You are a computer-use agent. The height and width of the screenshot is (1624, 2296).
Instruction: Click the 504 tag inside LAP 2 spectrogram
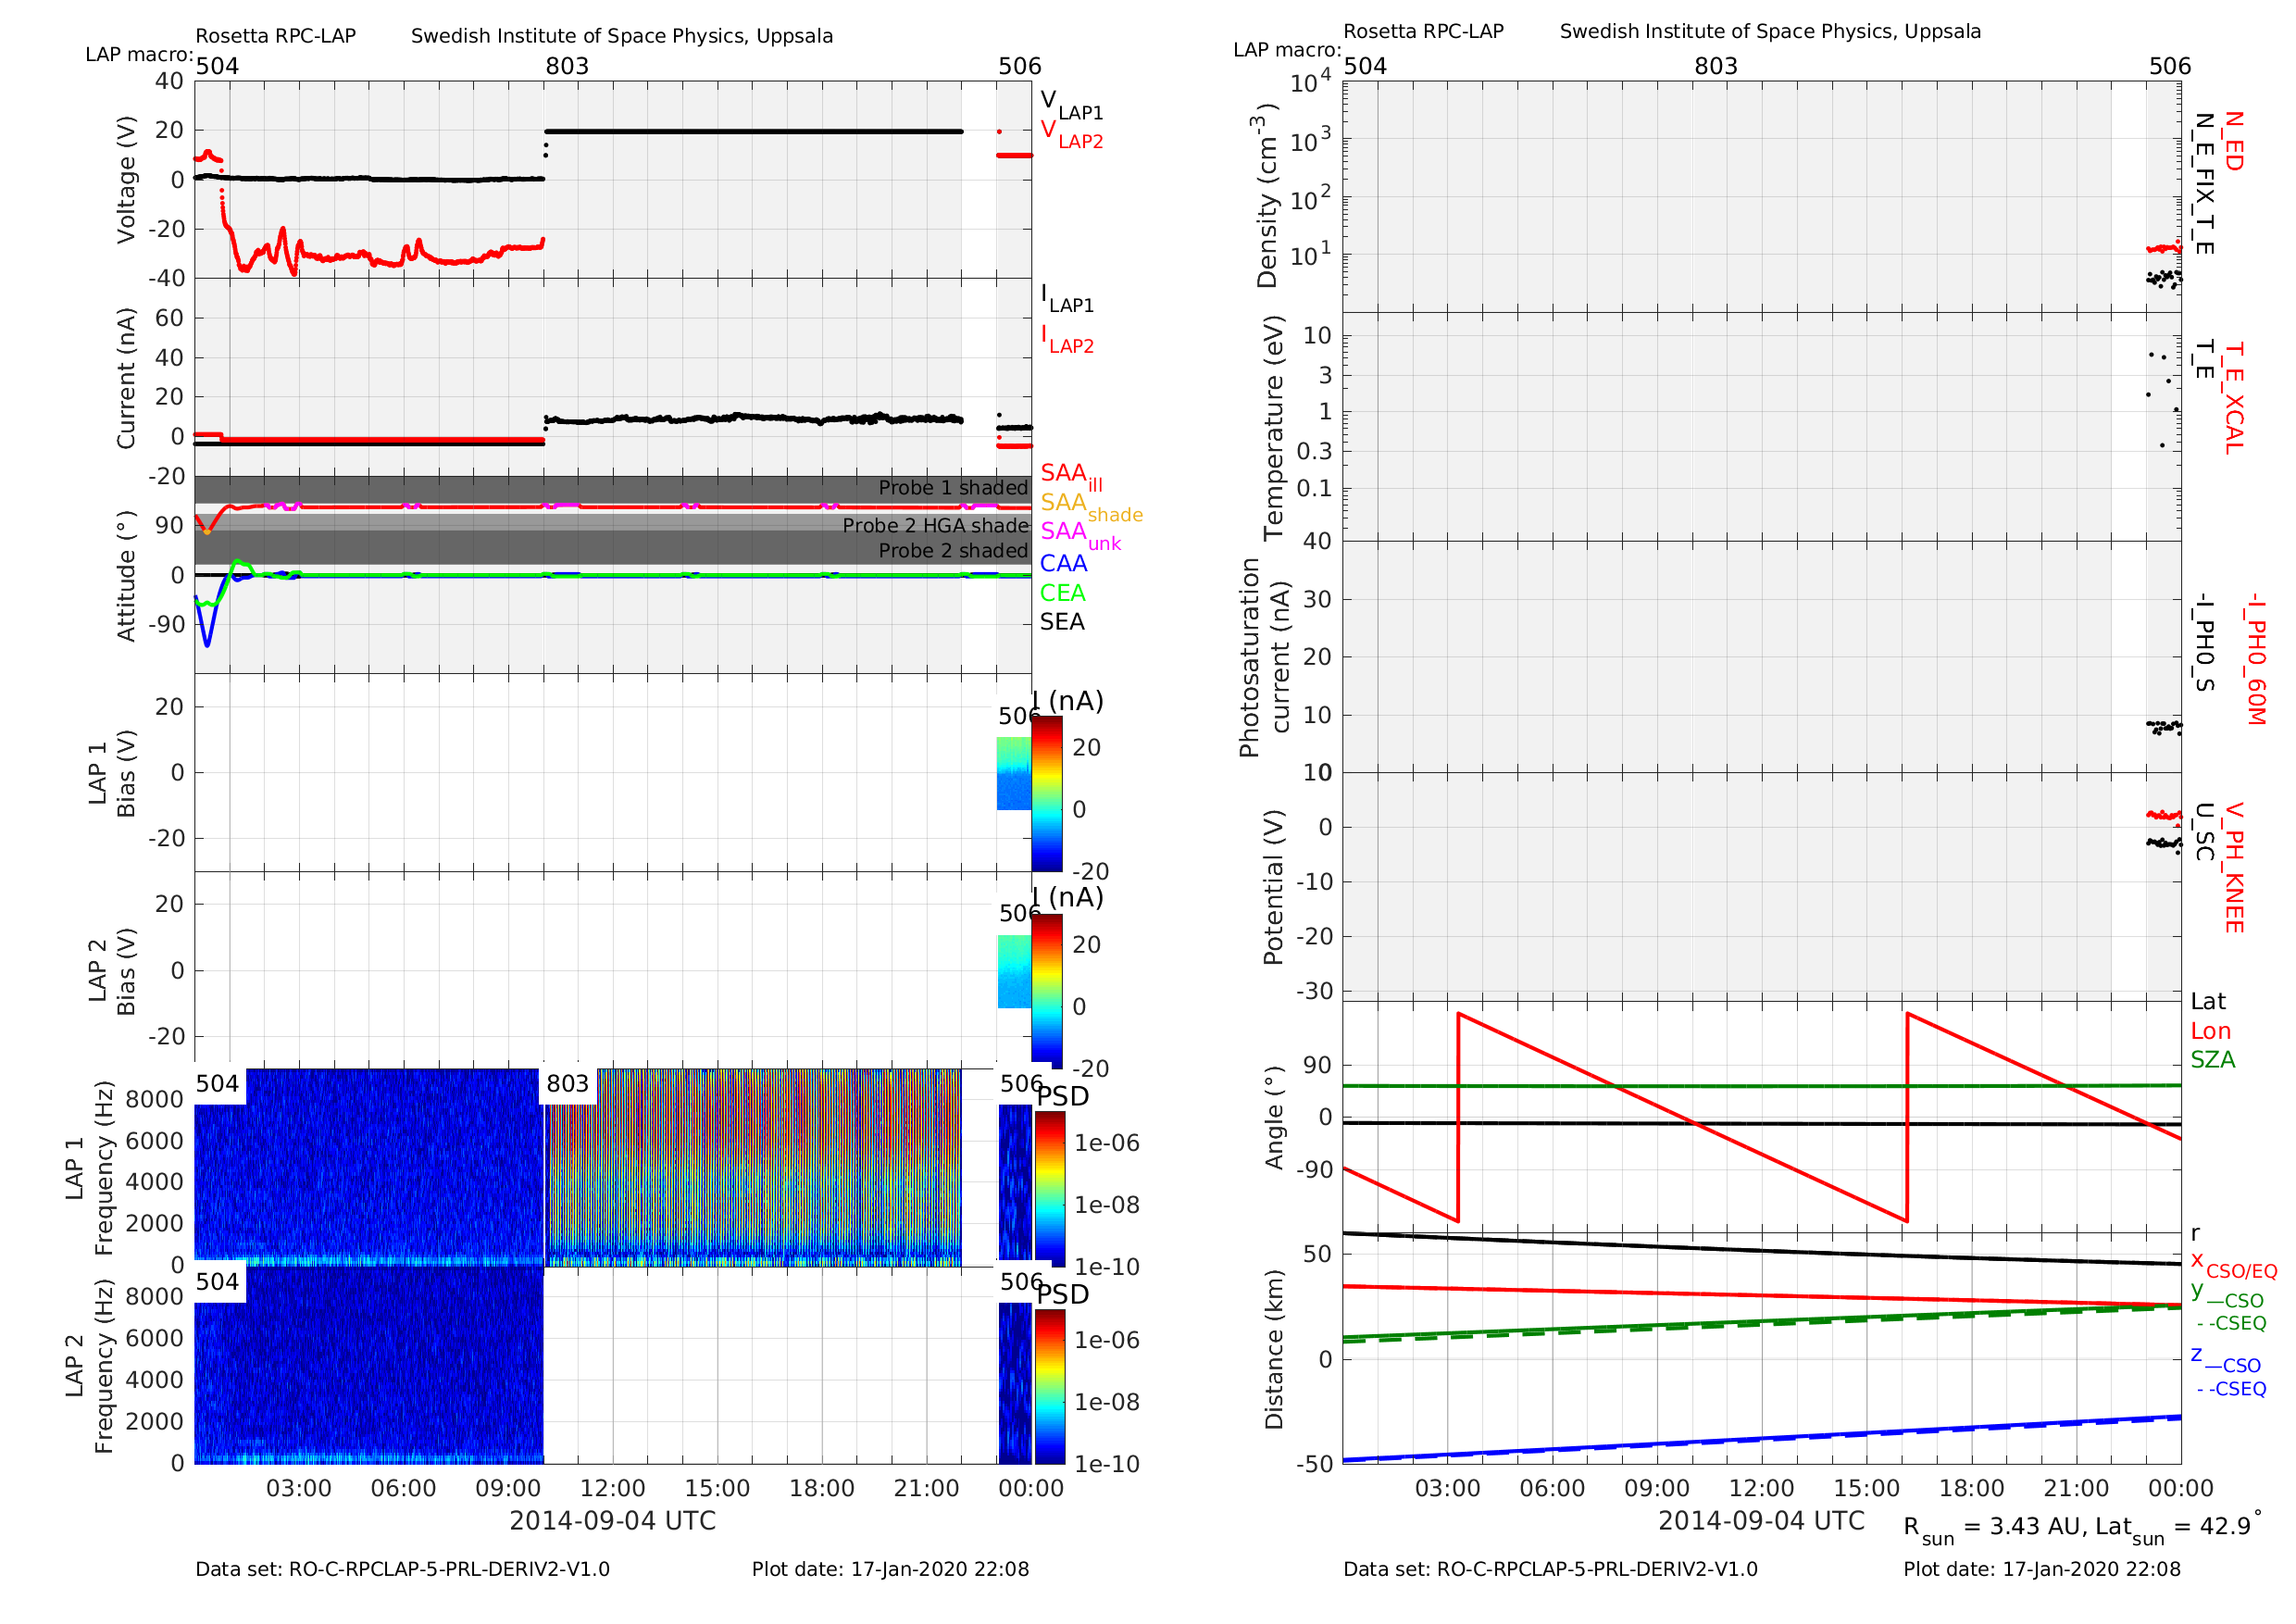click(x=217, y=1282)
